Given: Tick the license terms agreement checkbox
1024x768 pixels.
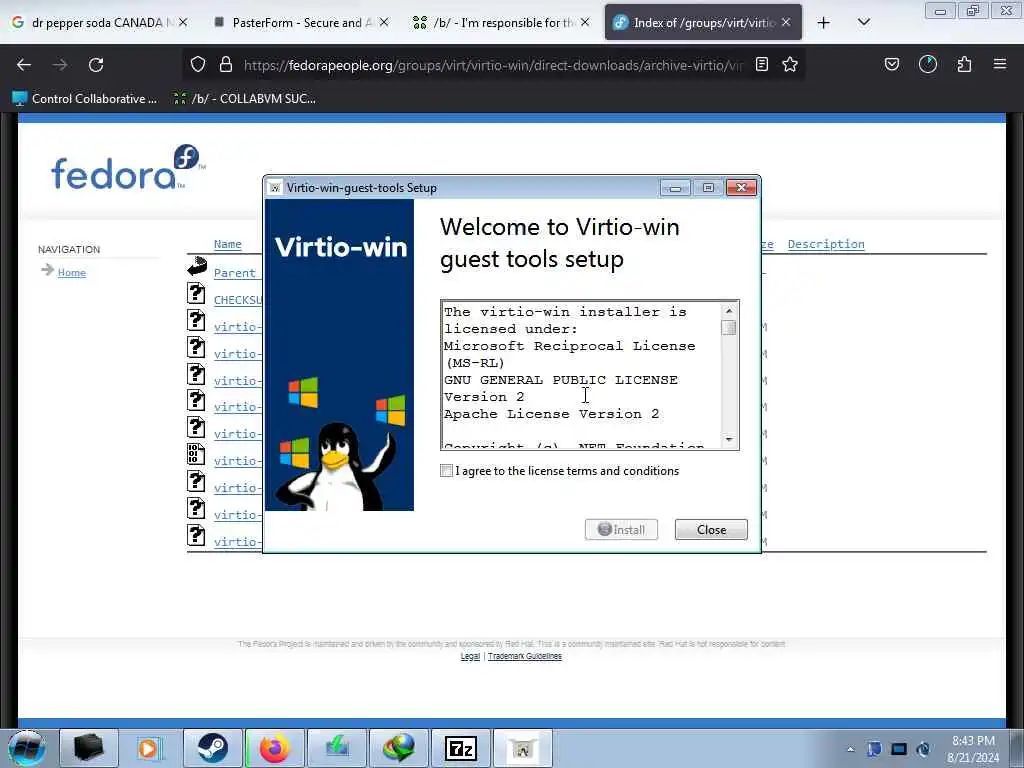Looking at the screenshot, I should (x=446, y=471).
